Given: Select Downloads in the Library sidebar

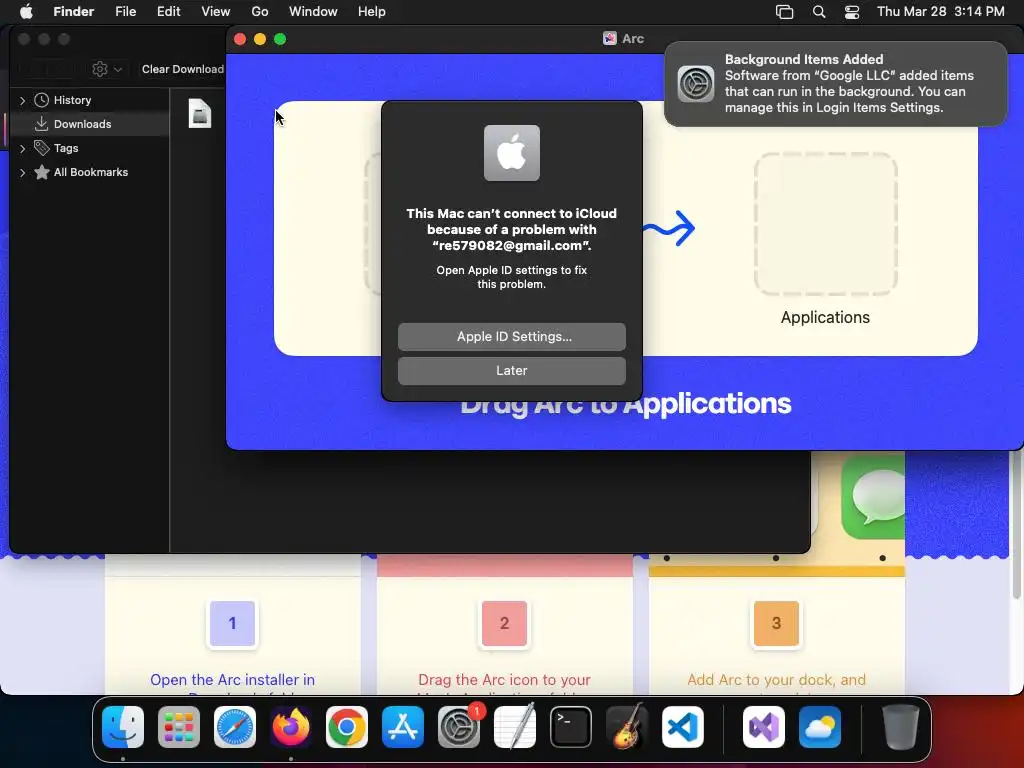Looking at the screenshot, I should click(89, 124).
